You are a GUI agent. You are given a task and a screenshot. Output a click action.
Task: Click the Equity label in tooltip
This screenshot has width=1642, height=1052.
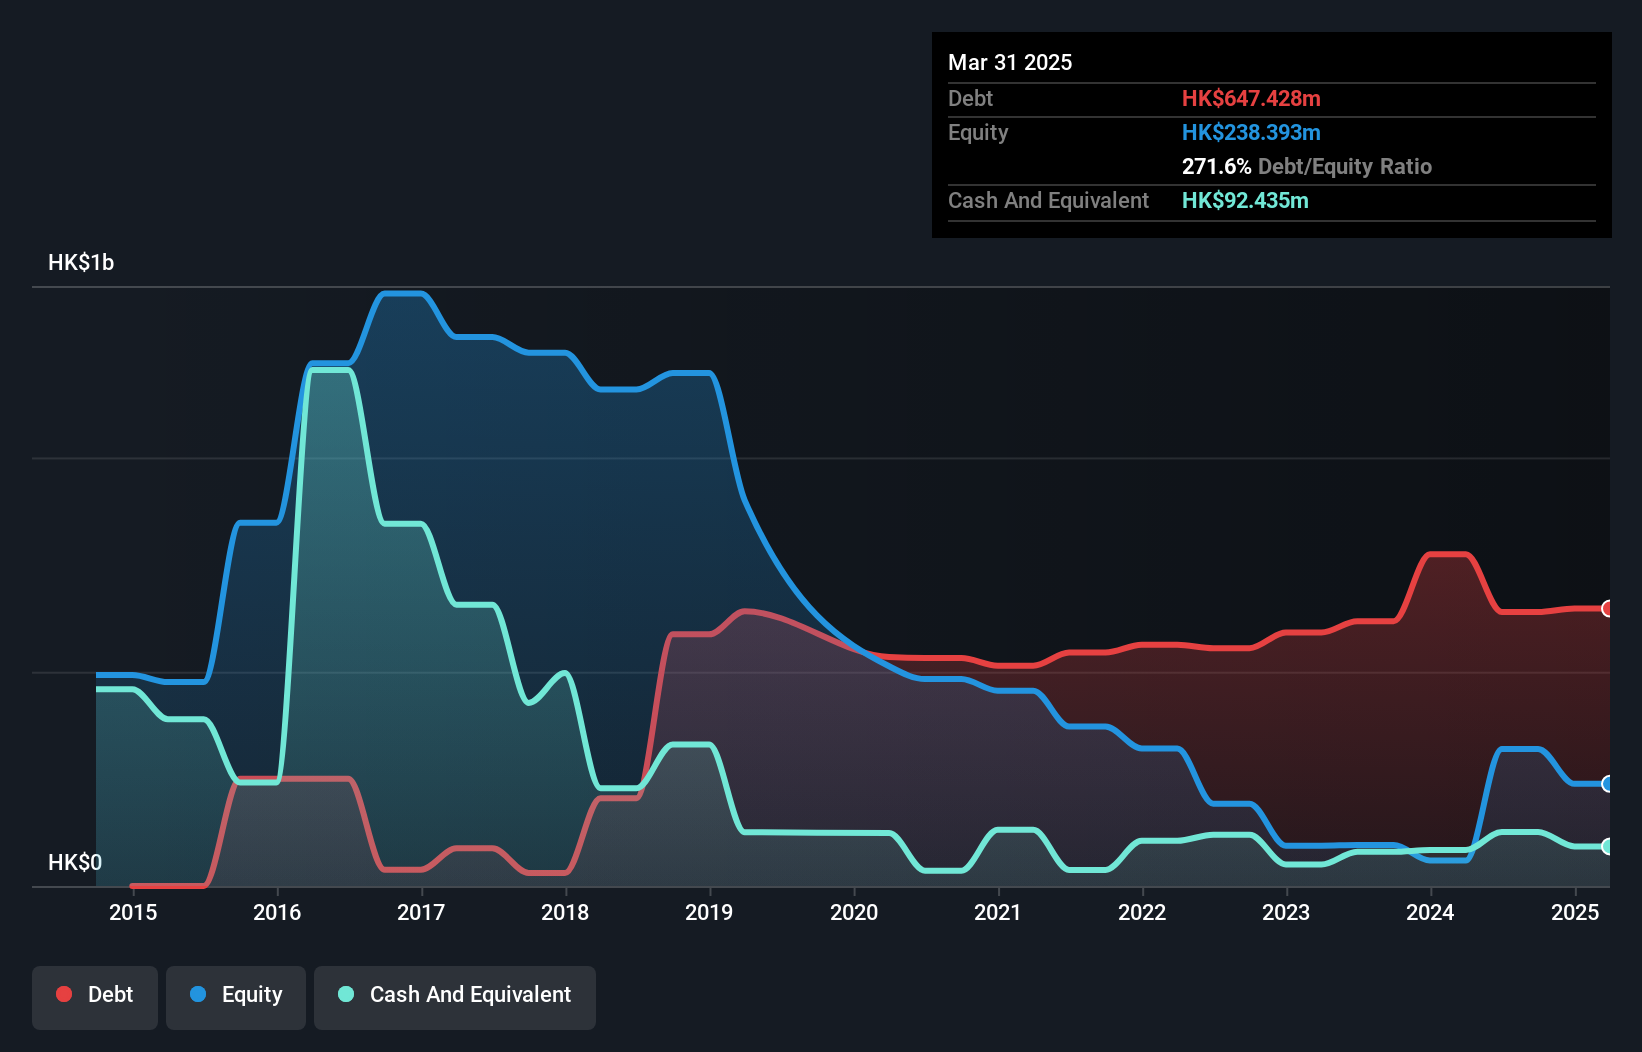[978, 132]
